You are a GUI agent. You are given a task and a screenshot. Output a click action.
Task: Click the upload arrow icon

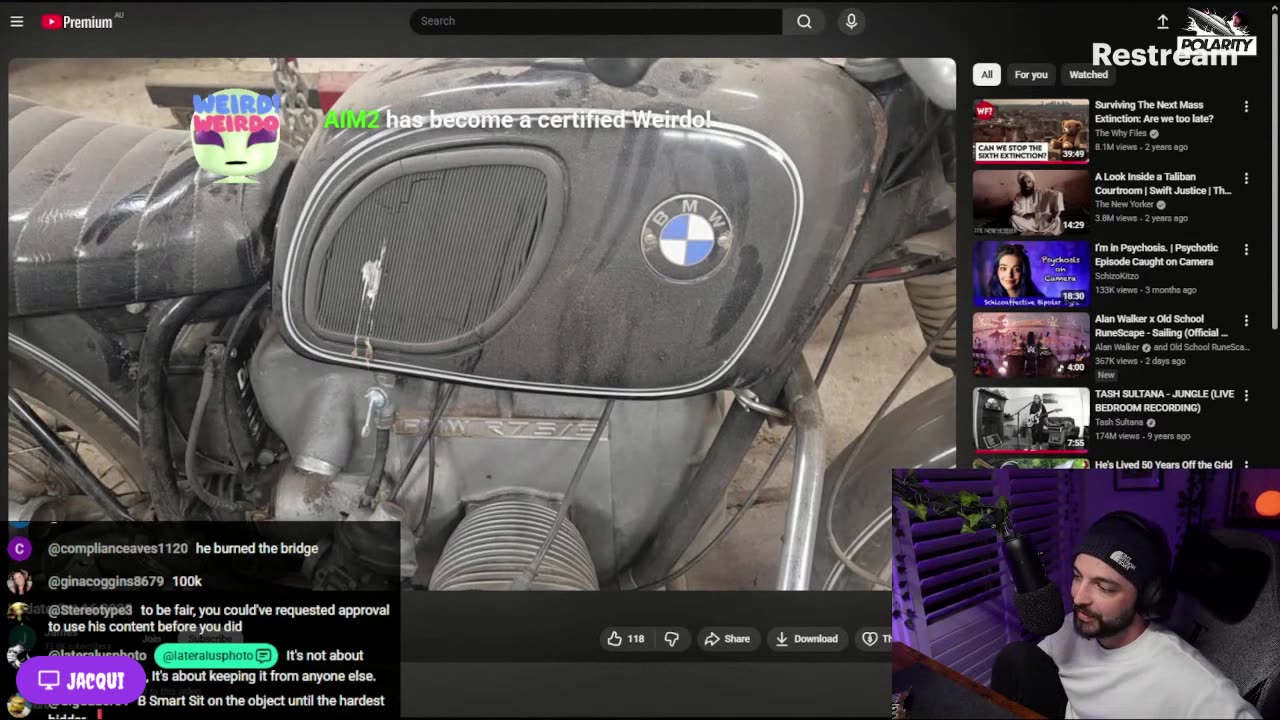tap(1163, 21)
